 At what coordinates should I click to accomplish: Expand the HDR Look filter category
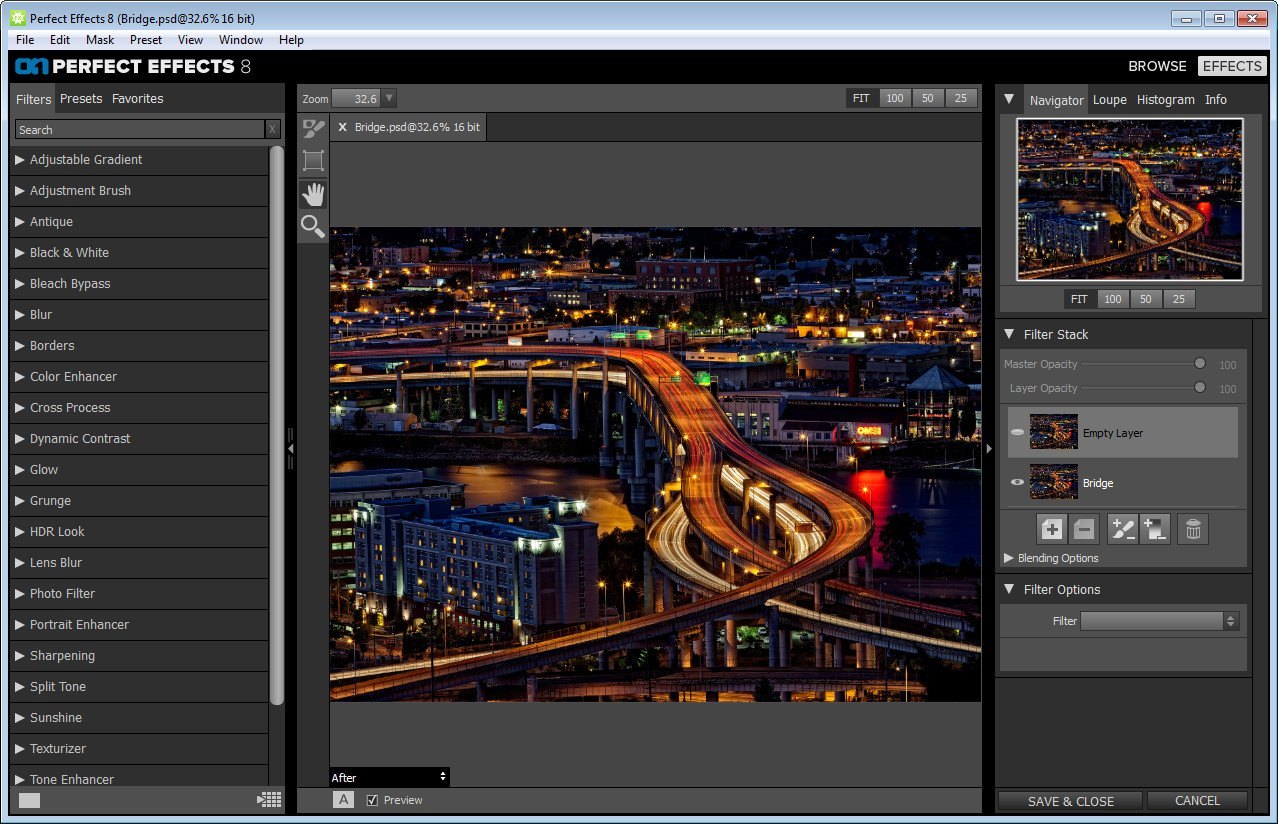(x=57, y=531)
